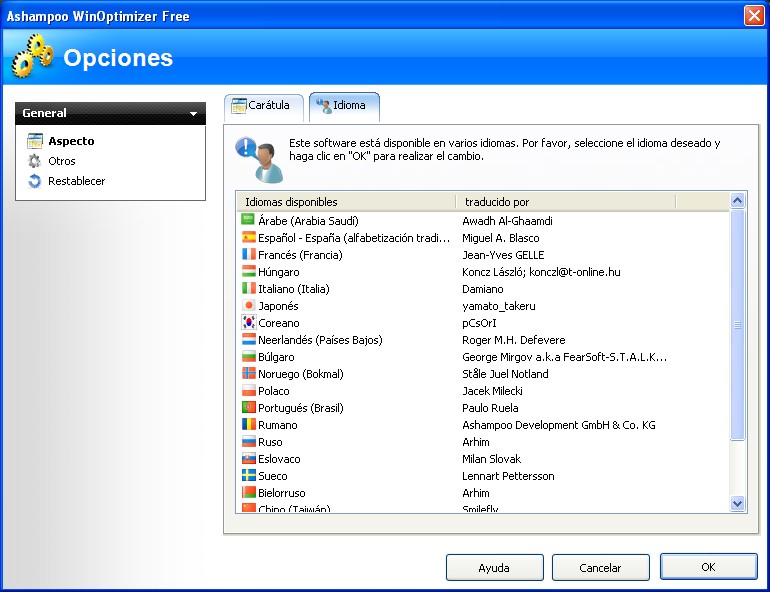
Task: Select Portugués (Brasil) language
Action: point(301,408)
